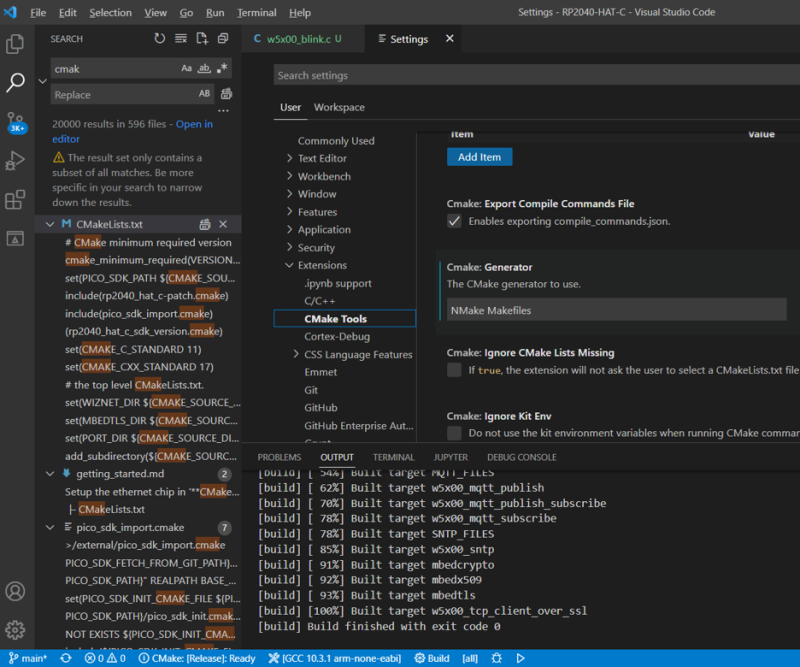This screenshot has width=800, height=667.
Task: Focus the Search settings field
Action: [x=536, y=76]
